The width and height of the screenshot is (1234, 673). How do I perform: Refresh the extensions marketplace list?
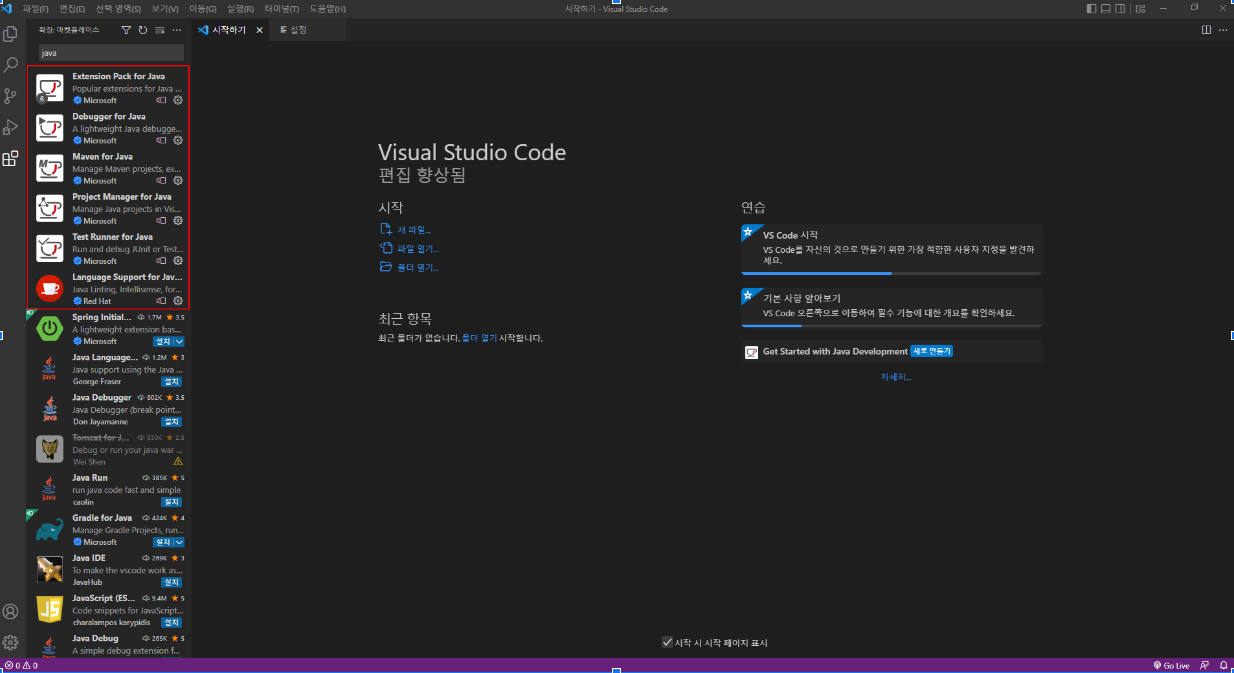tap(143, 30)
